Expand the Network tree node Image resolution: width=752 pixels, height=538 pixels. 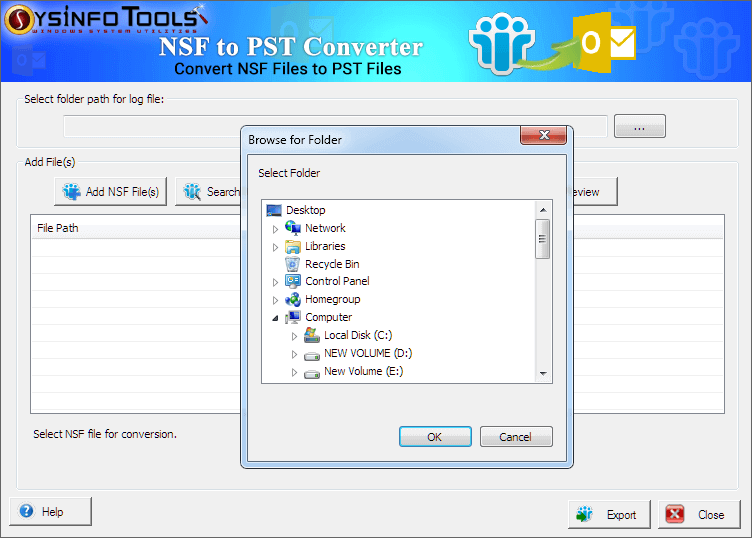pos(275,229)
